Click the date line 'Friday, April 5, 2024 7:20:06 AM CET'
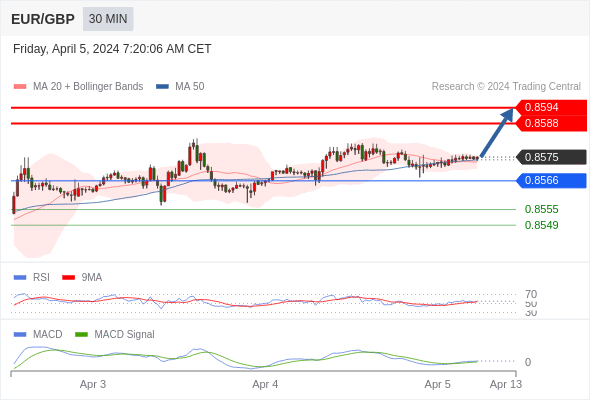The height and width of the screenshot is (400, 590). pyautogui.click(x=112, y=49)
